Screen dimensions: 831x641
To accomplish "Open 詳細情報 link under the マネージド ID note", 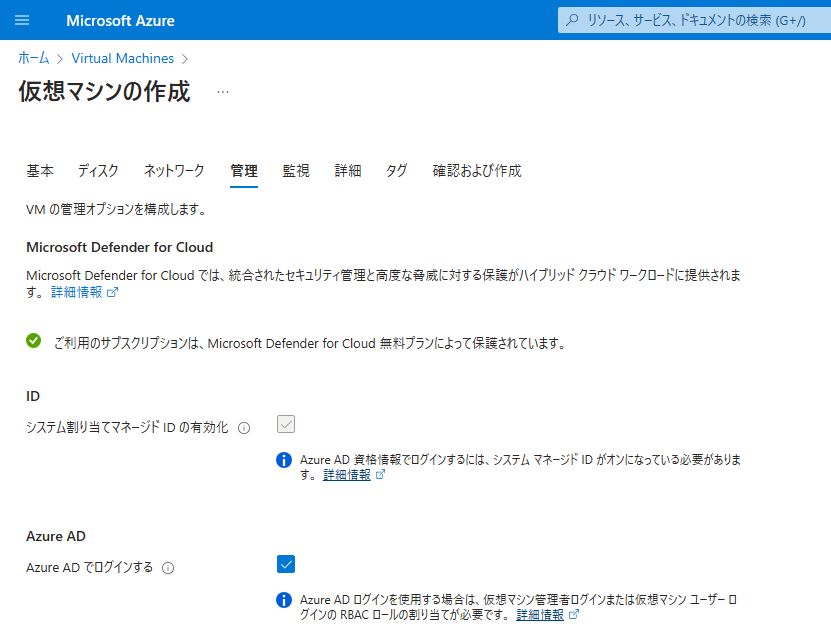I will pyautogui.click(x=347, y=475).
